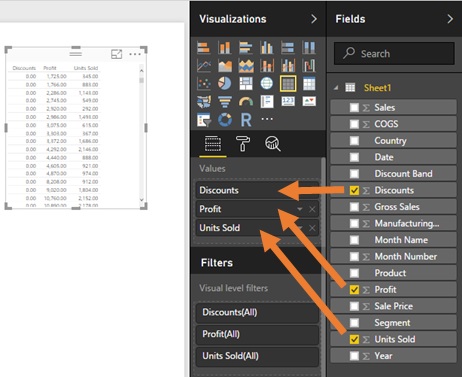Expand the Discounts(All) filter card
Viewport: 462px width, 377px height.
coord(257,312)
